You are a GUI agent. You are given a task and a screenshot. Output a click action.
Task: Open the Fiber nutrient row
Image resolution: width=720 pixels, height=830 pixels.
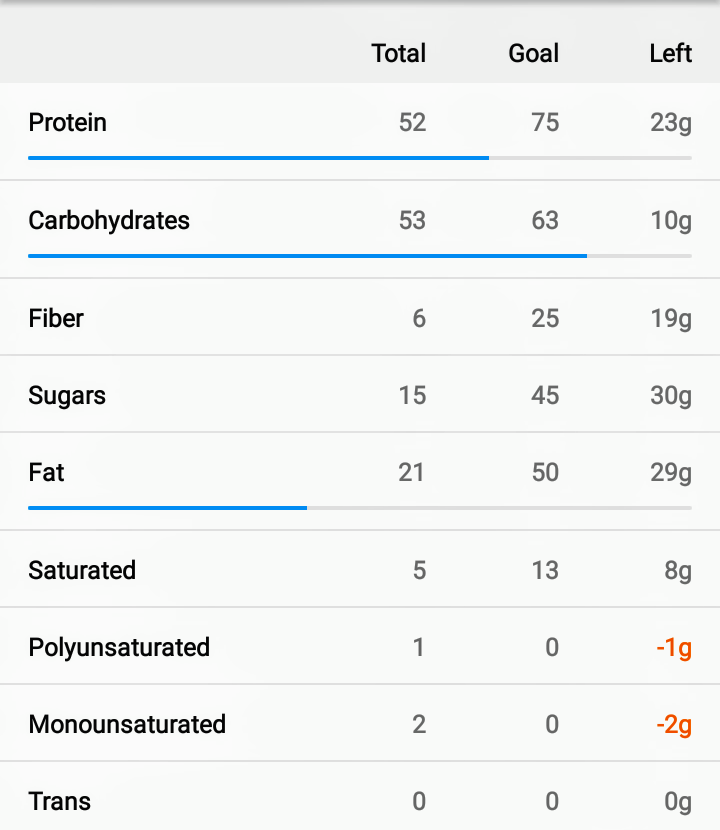(360, 317)
